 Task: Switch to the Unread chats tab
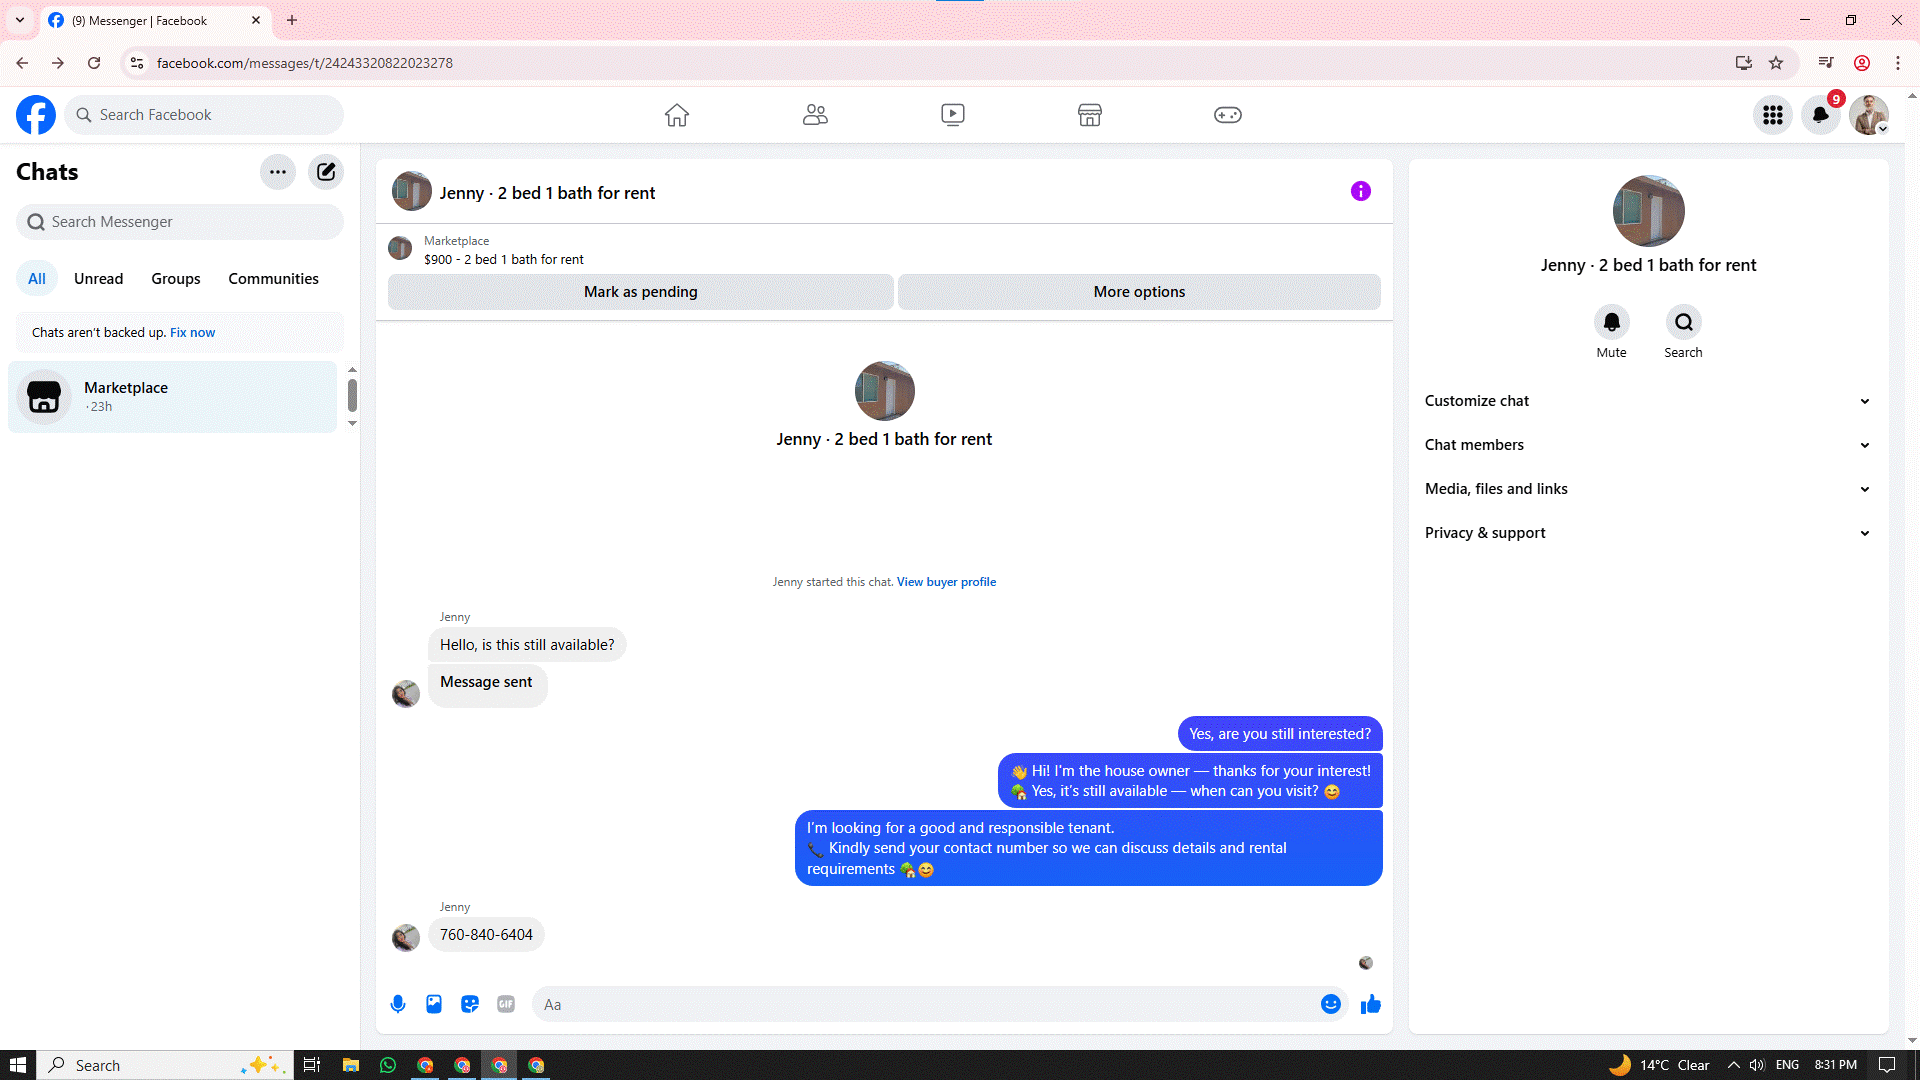click(x=98, y=279)
